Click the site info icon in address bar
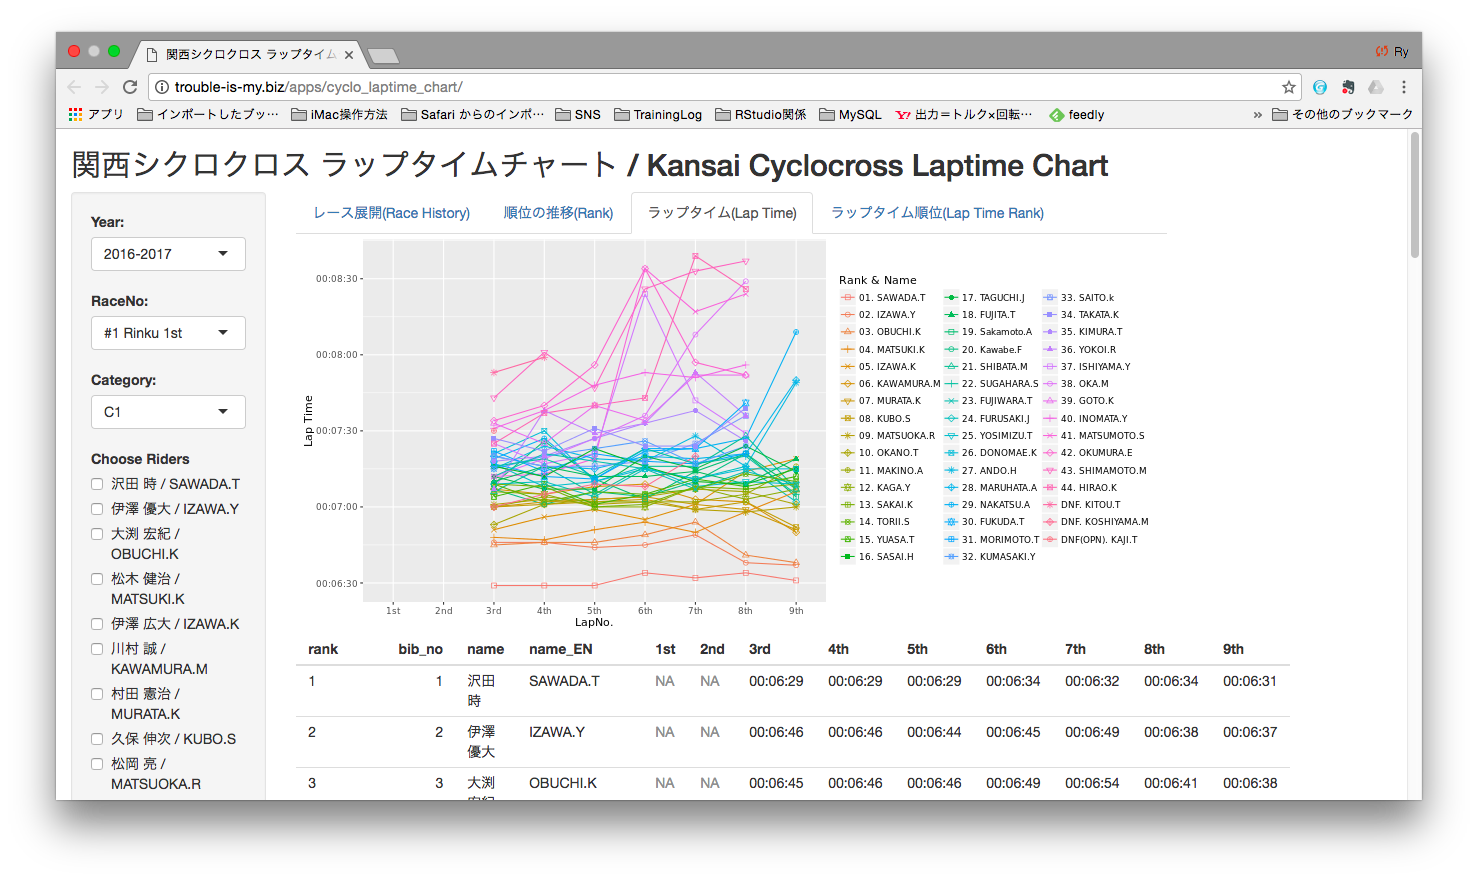 (x=162, y=87)
